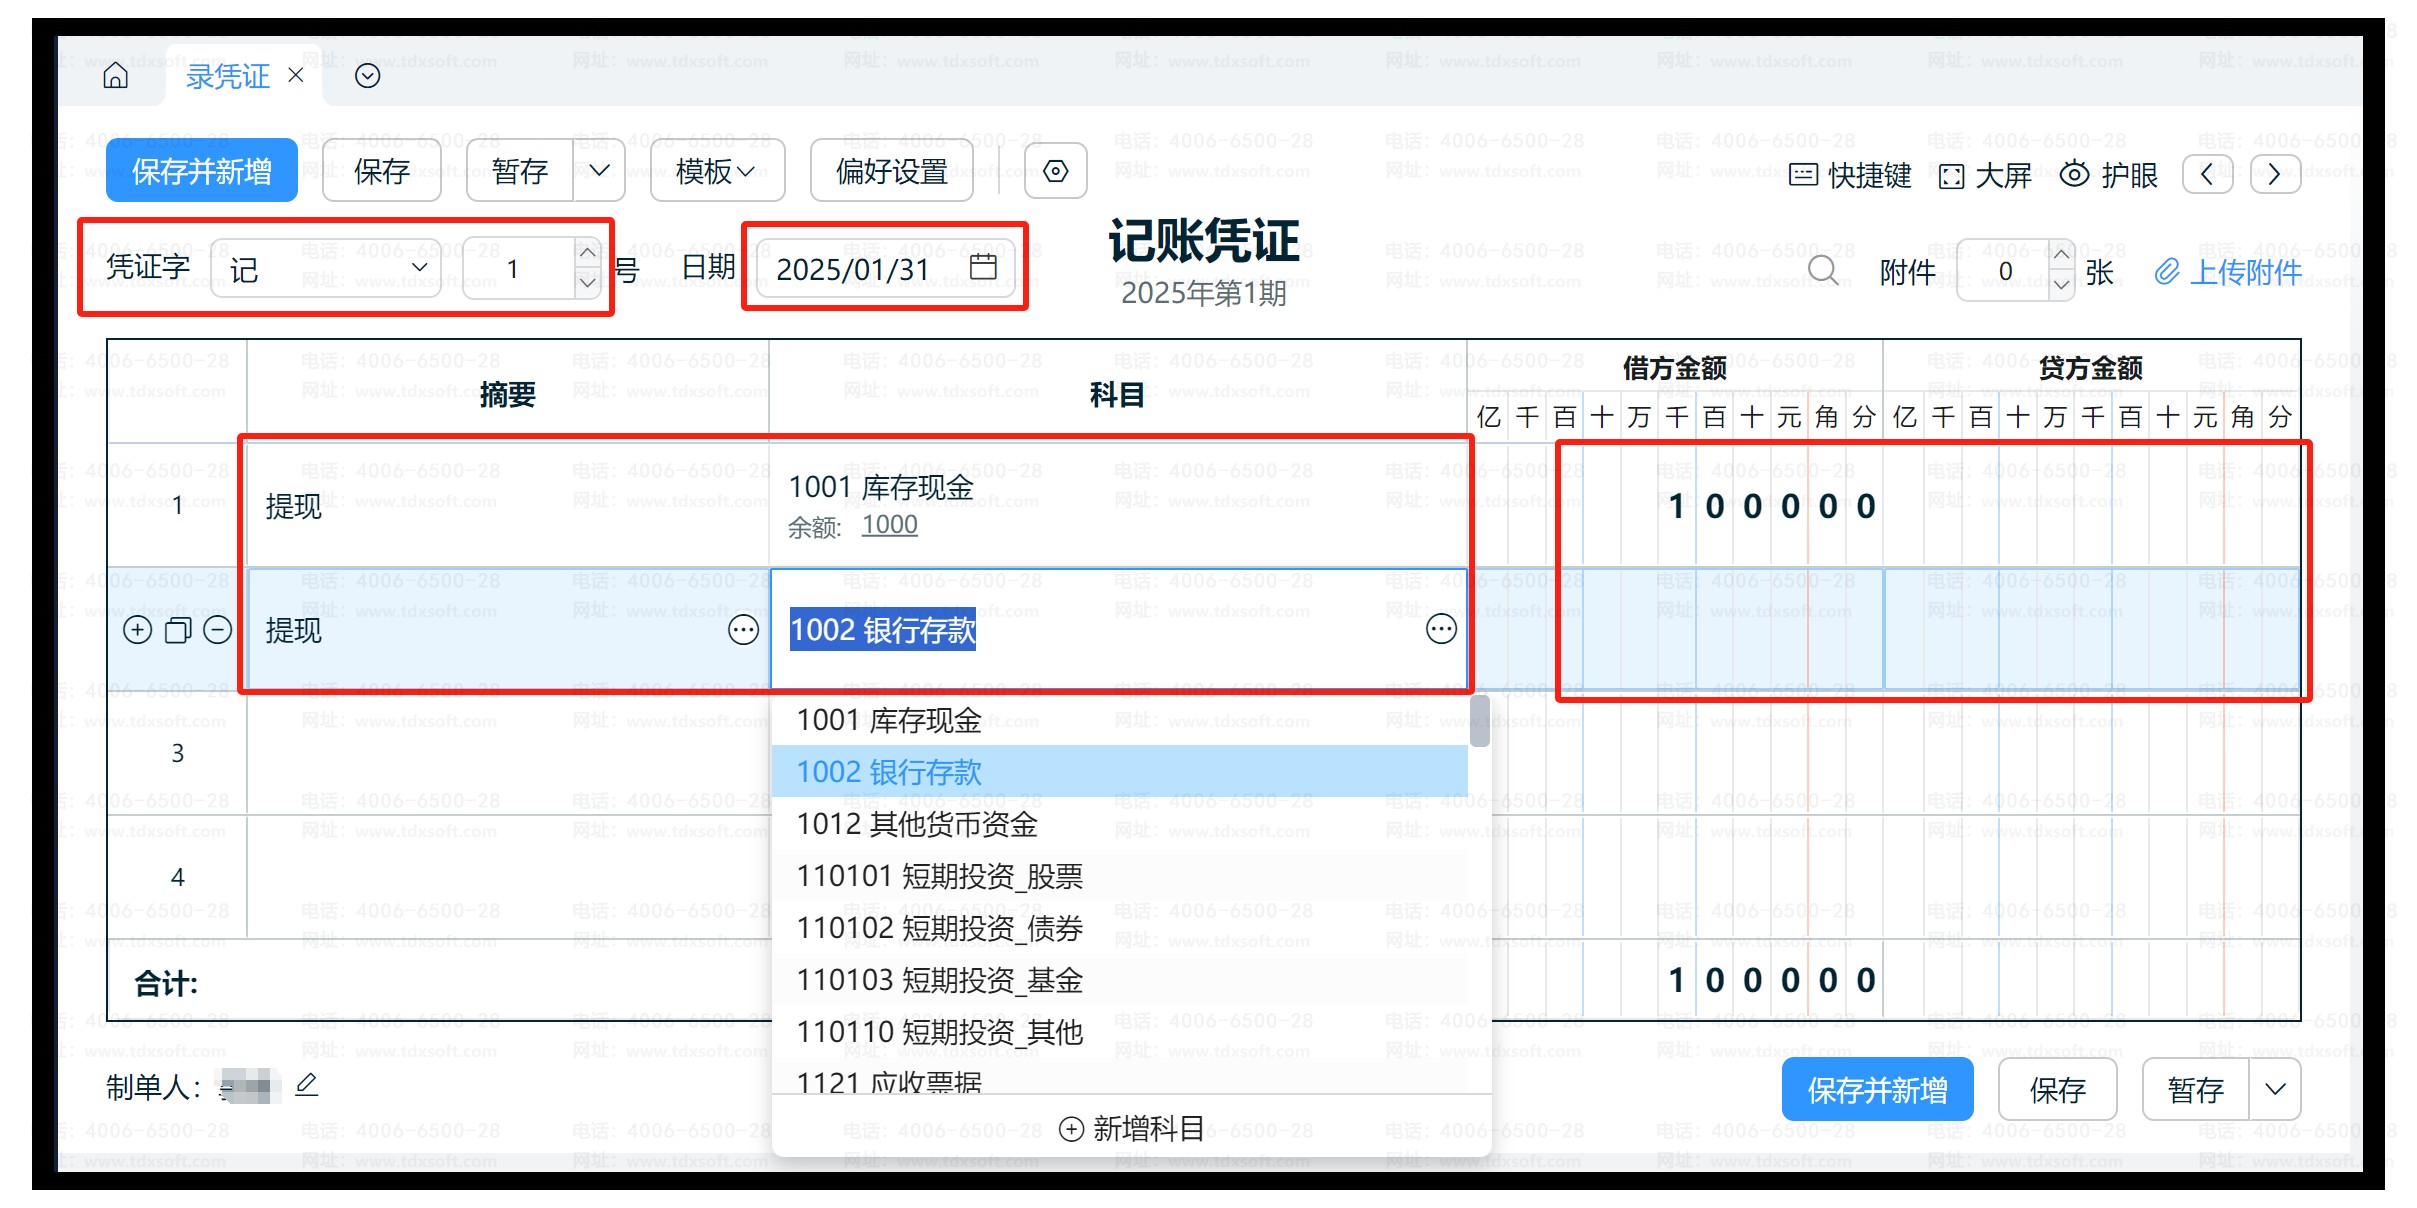Screen dimensions: 2417x1208
Task: Expand the top 暂存 dropdown arrow
Action: tap(599, 171)
